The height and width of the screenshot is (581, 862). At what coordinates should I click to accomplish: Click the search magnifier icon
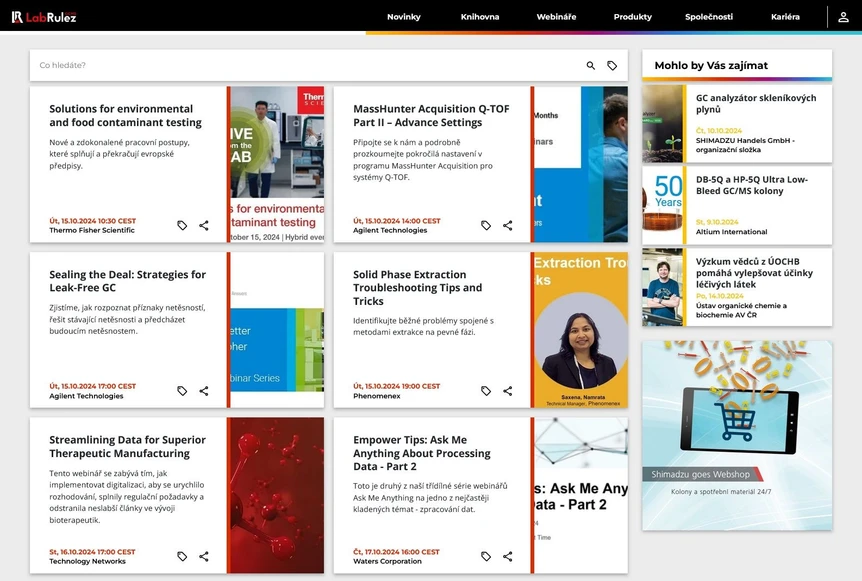pyautogui.click(x=591, y=66)
